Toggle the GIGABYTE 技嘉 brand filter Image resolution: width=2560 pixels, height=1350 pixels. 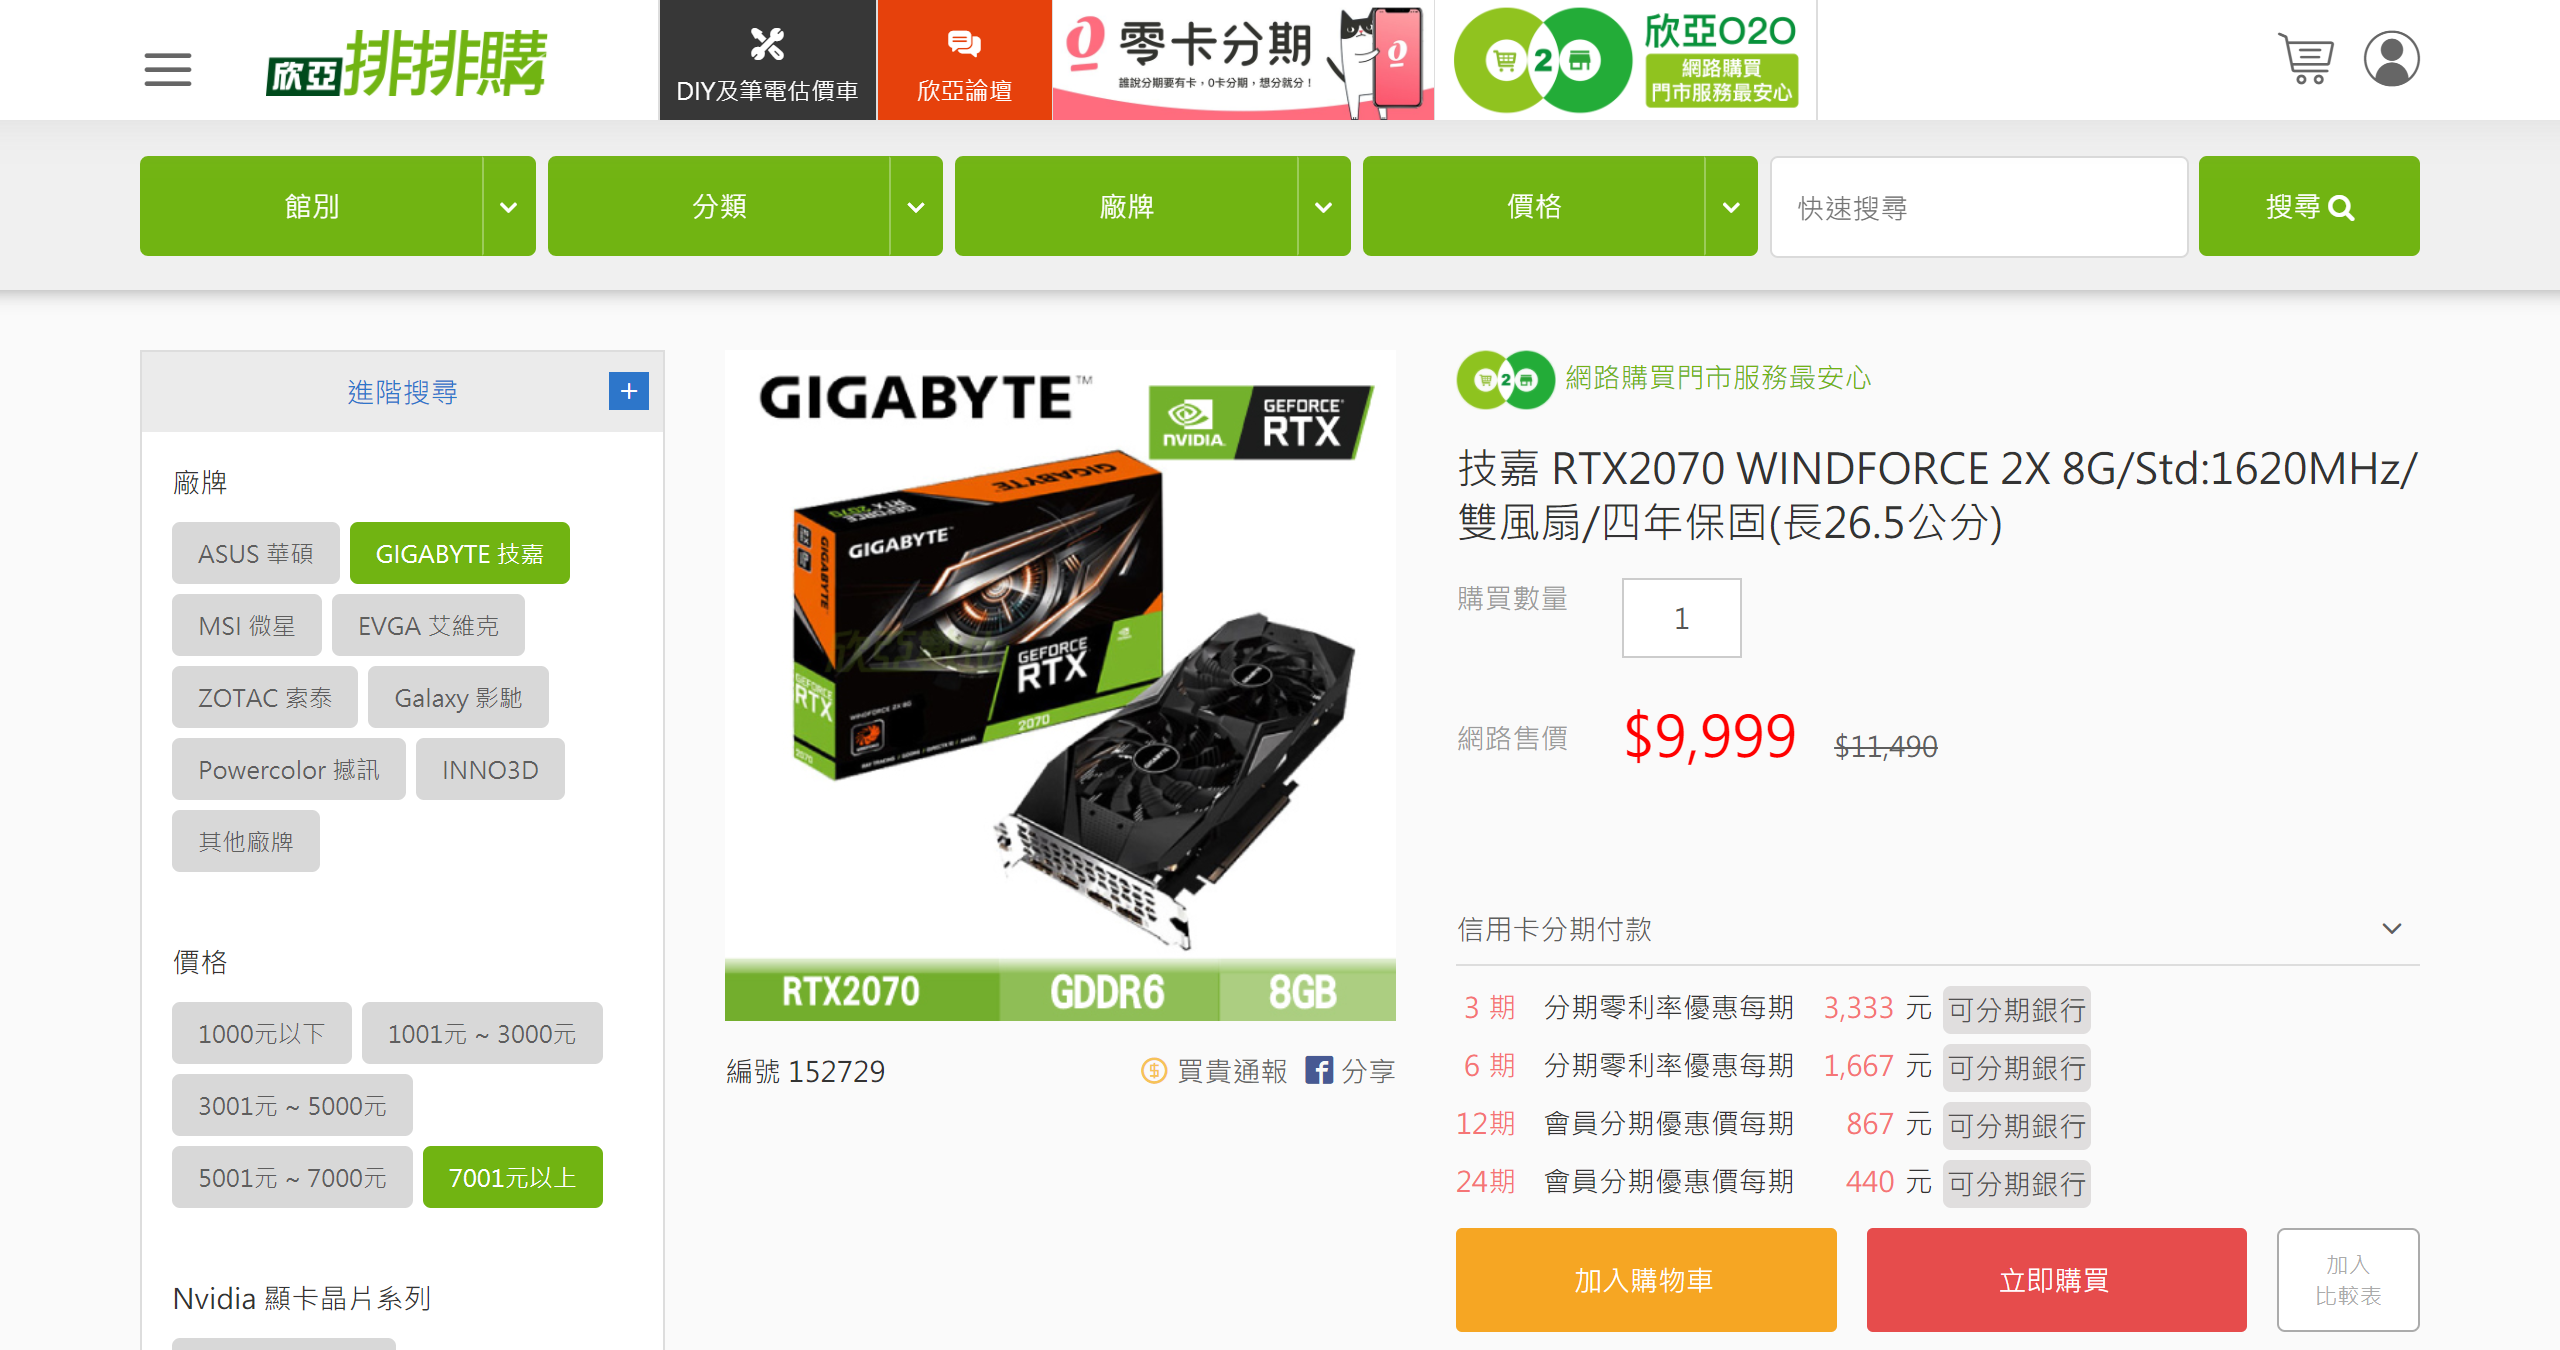click(x=460, y=553)
